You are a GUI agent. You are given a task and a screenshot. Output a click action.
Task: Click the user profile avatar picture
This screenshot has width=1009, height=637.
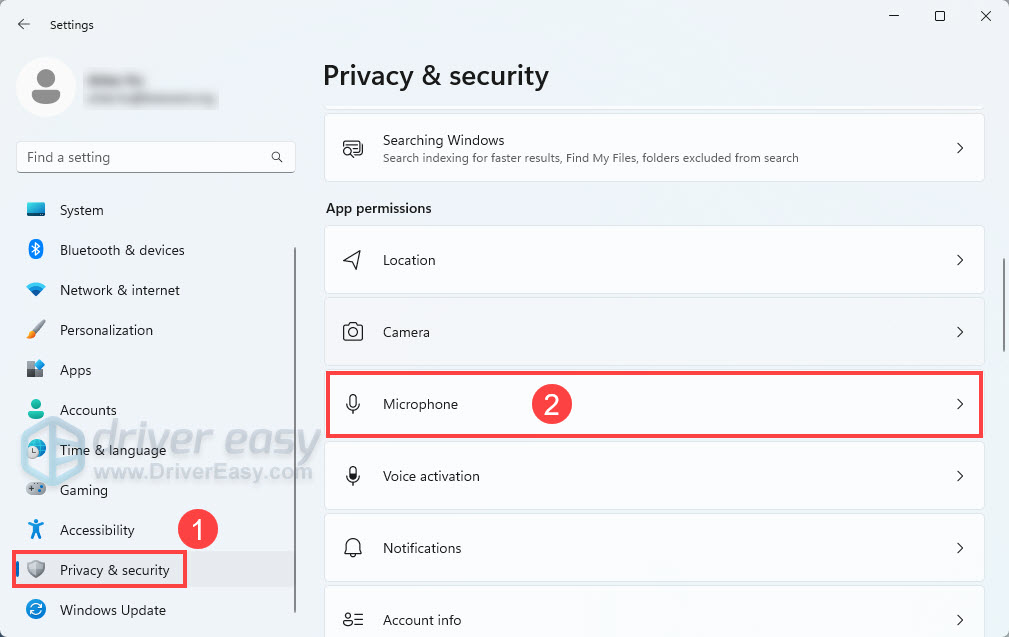tap(45, 87)
